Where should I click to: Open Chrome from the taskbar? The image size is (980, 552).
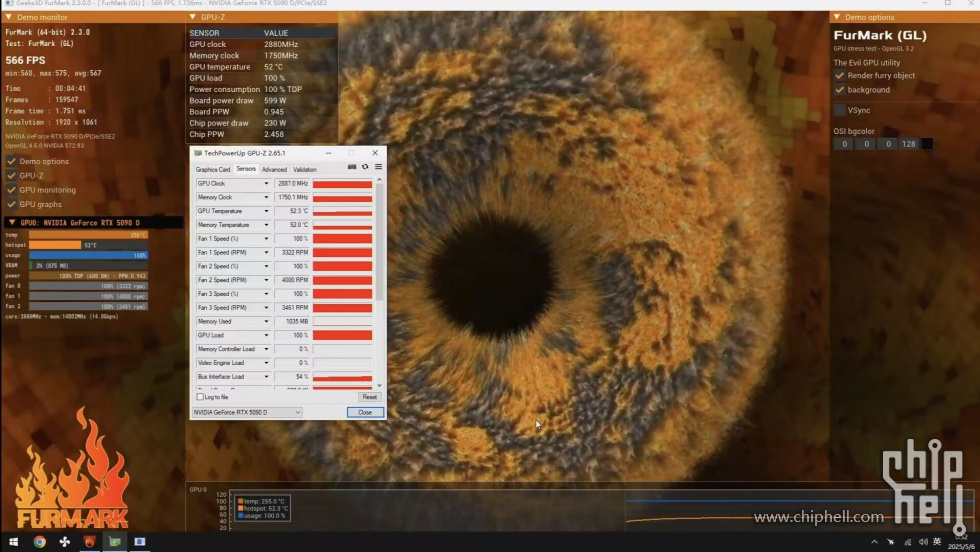[39, 542]
